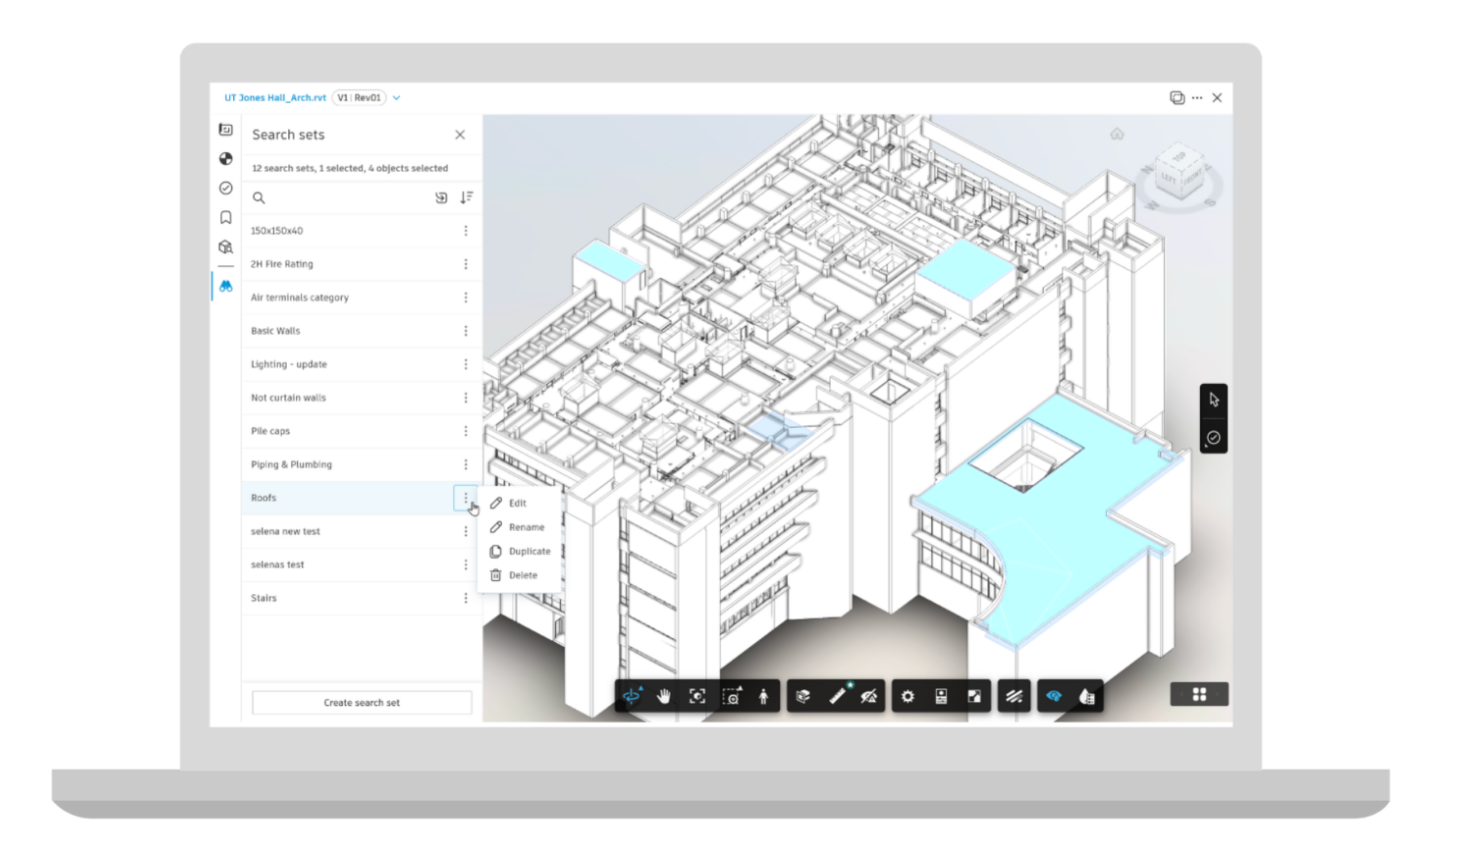Open options menu for 2H Fire Rating

point(466,264)
